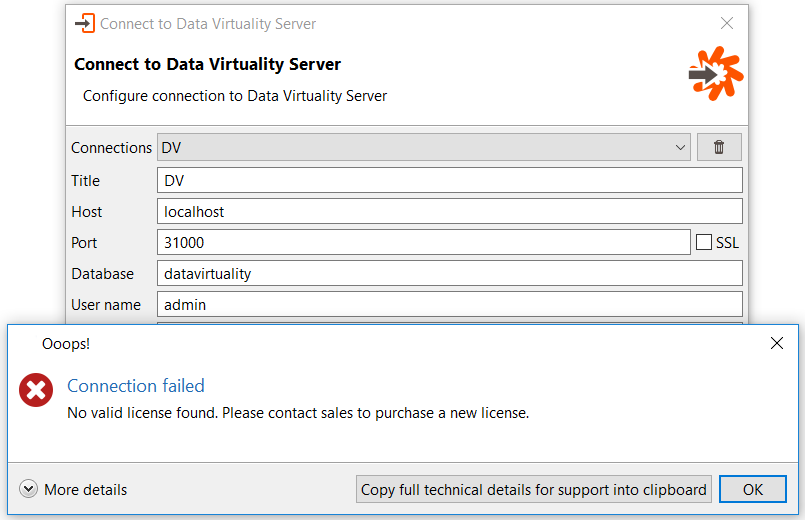Enable the SSL checkbox

[x=704, y=242]
